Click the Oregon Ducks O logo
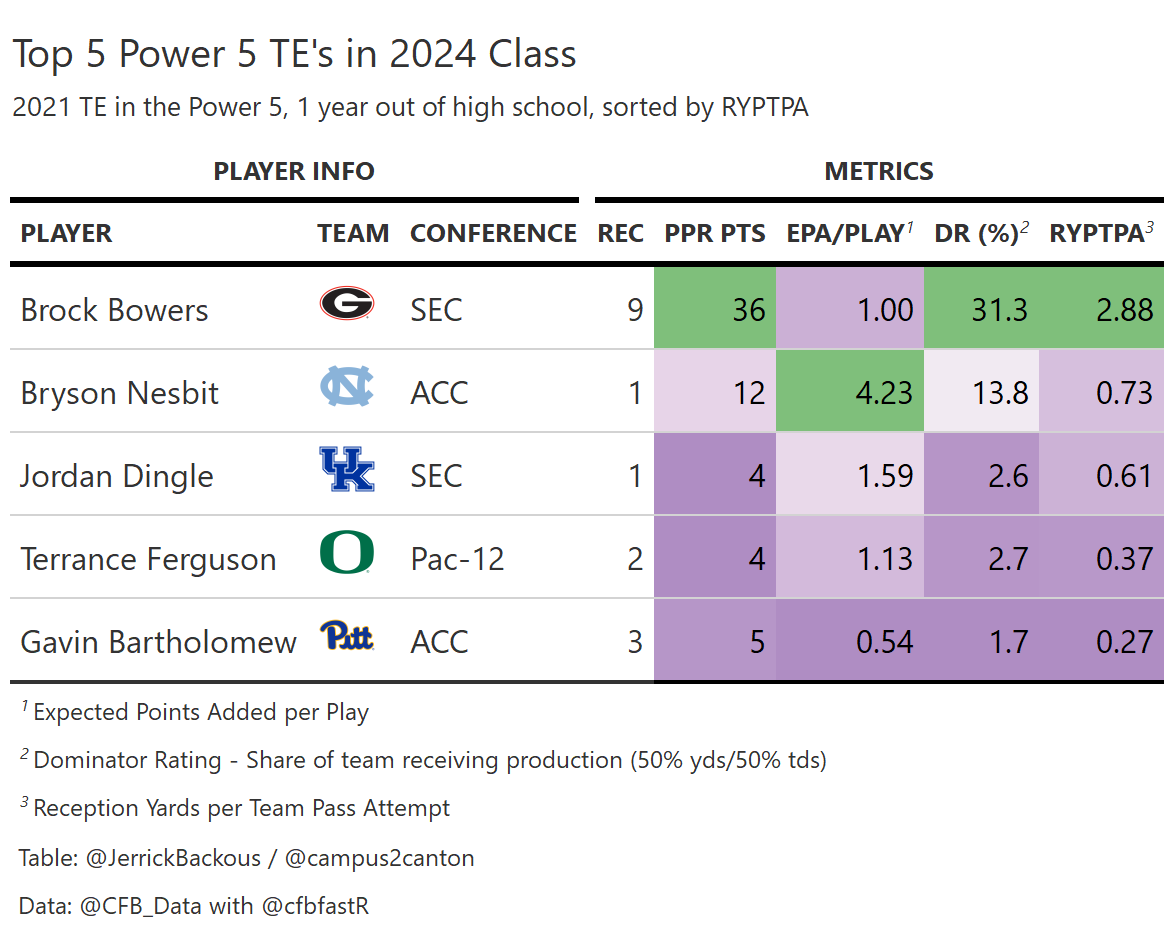The width and height of the screenshot is (1174, 944). point(346,553)
